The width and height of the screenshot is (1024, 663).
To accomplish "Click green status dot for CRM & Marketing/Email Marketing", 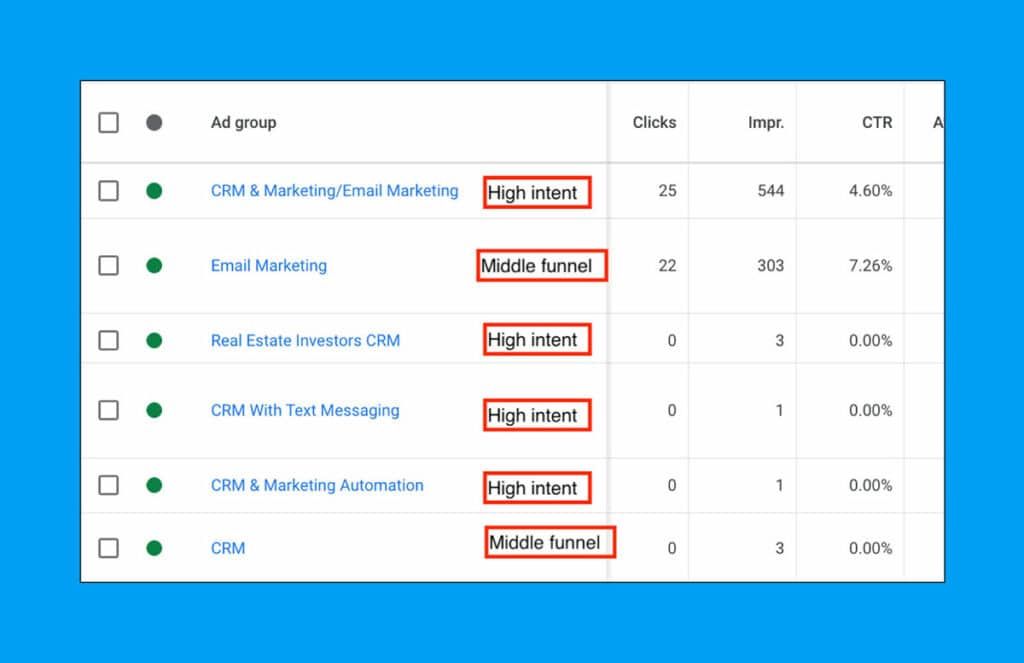I will [154, 191].
